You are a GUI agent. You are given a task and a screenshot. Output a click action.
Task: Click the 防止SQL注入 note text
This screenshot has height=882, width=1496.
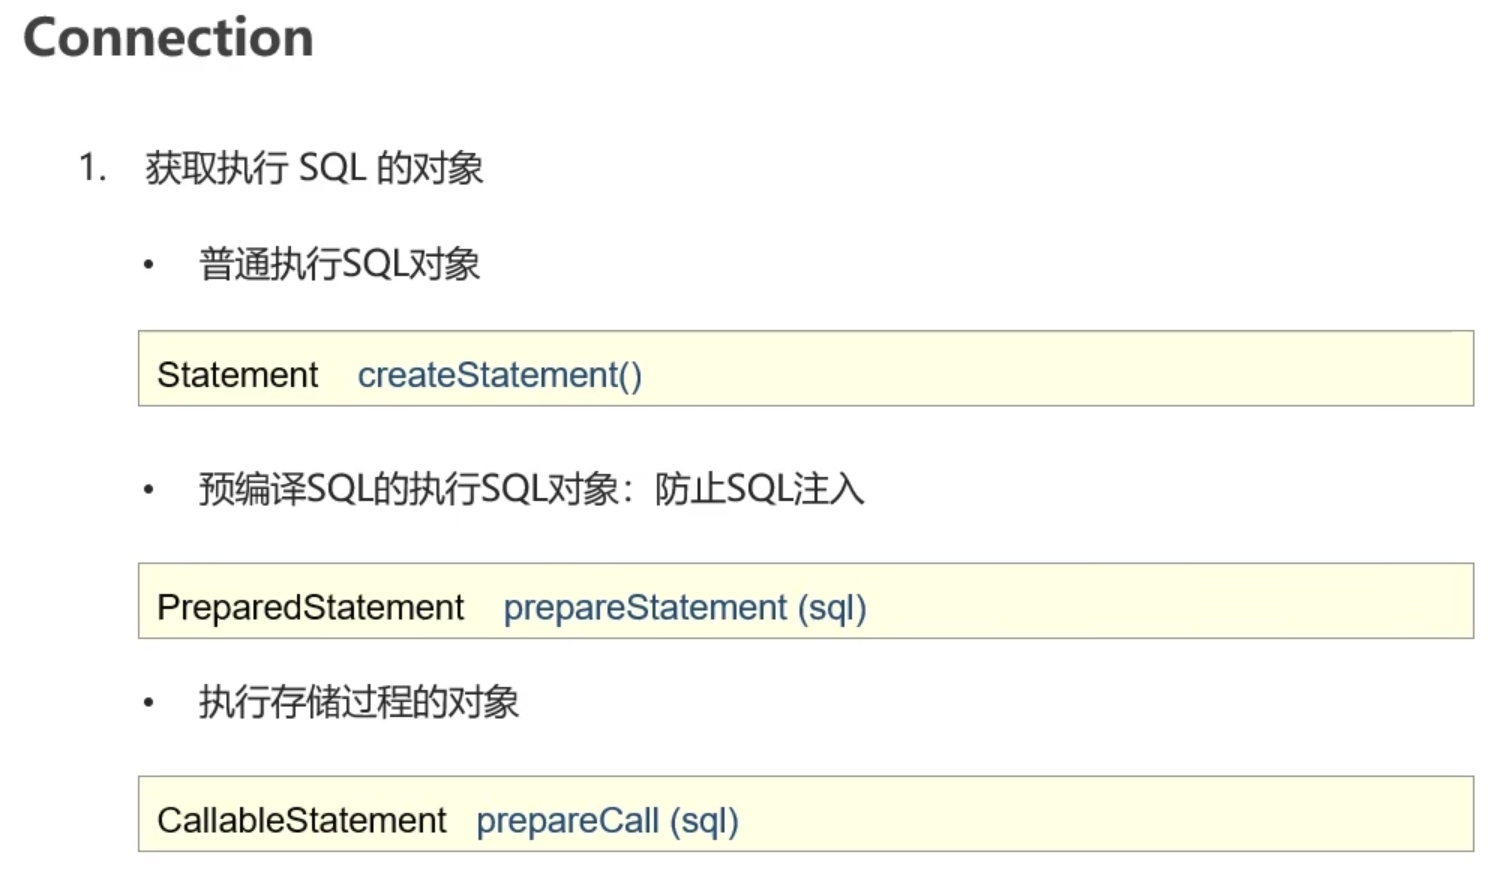click(x=759, y=489)
